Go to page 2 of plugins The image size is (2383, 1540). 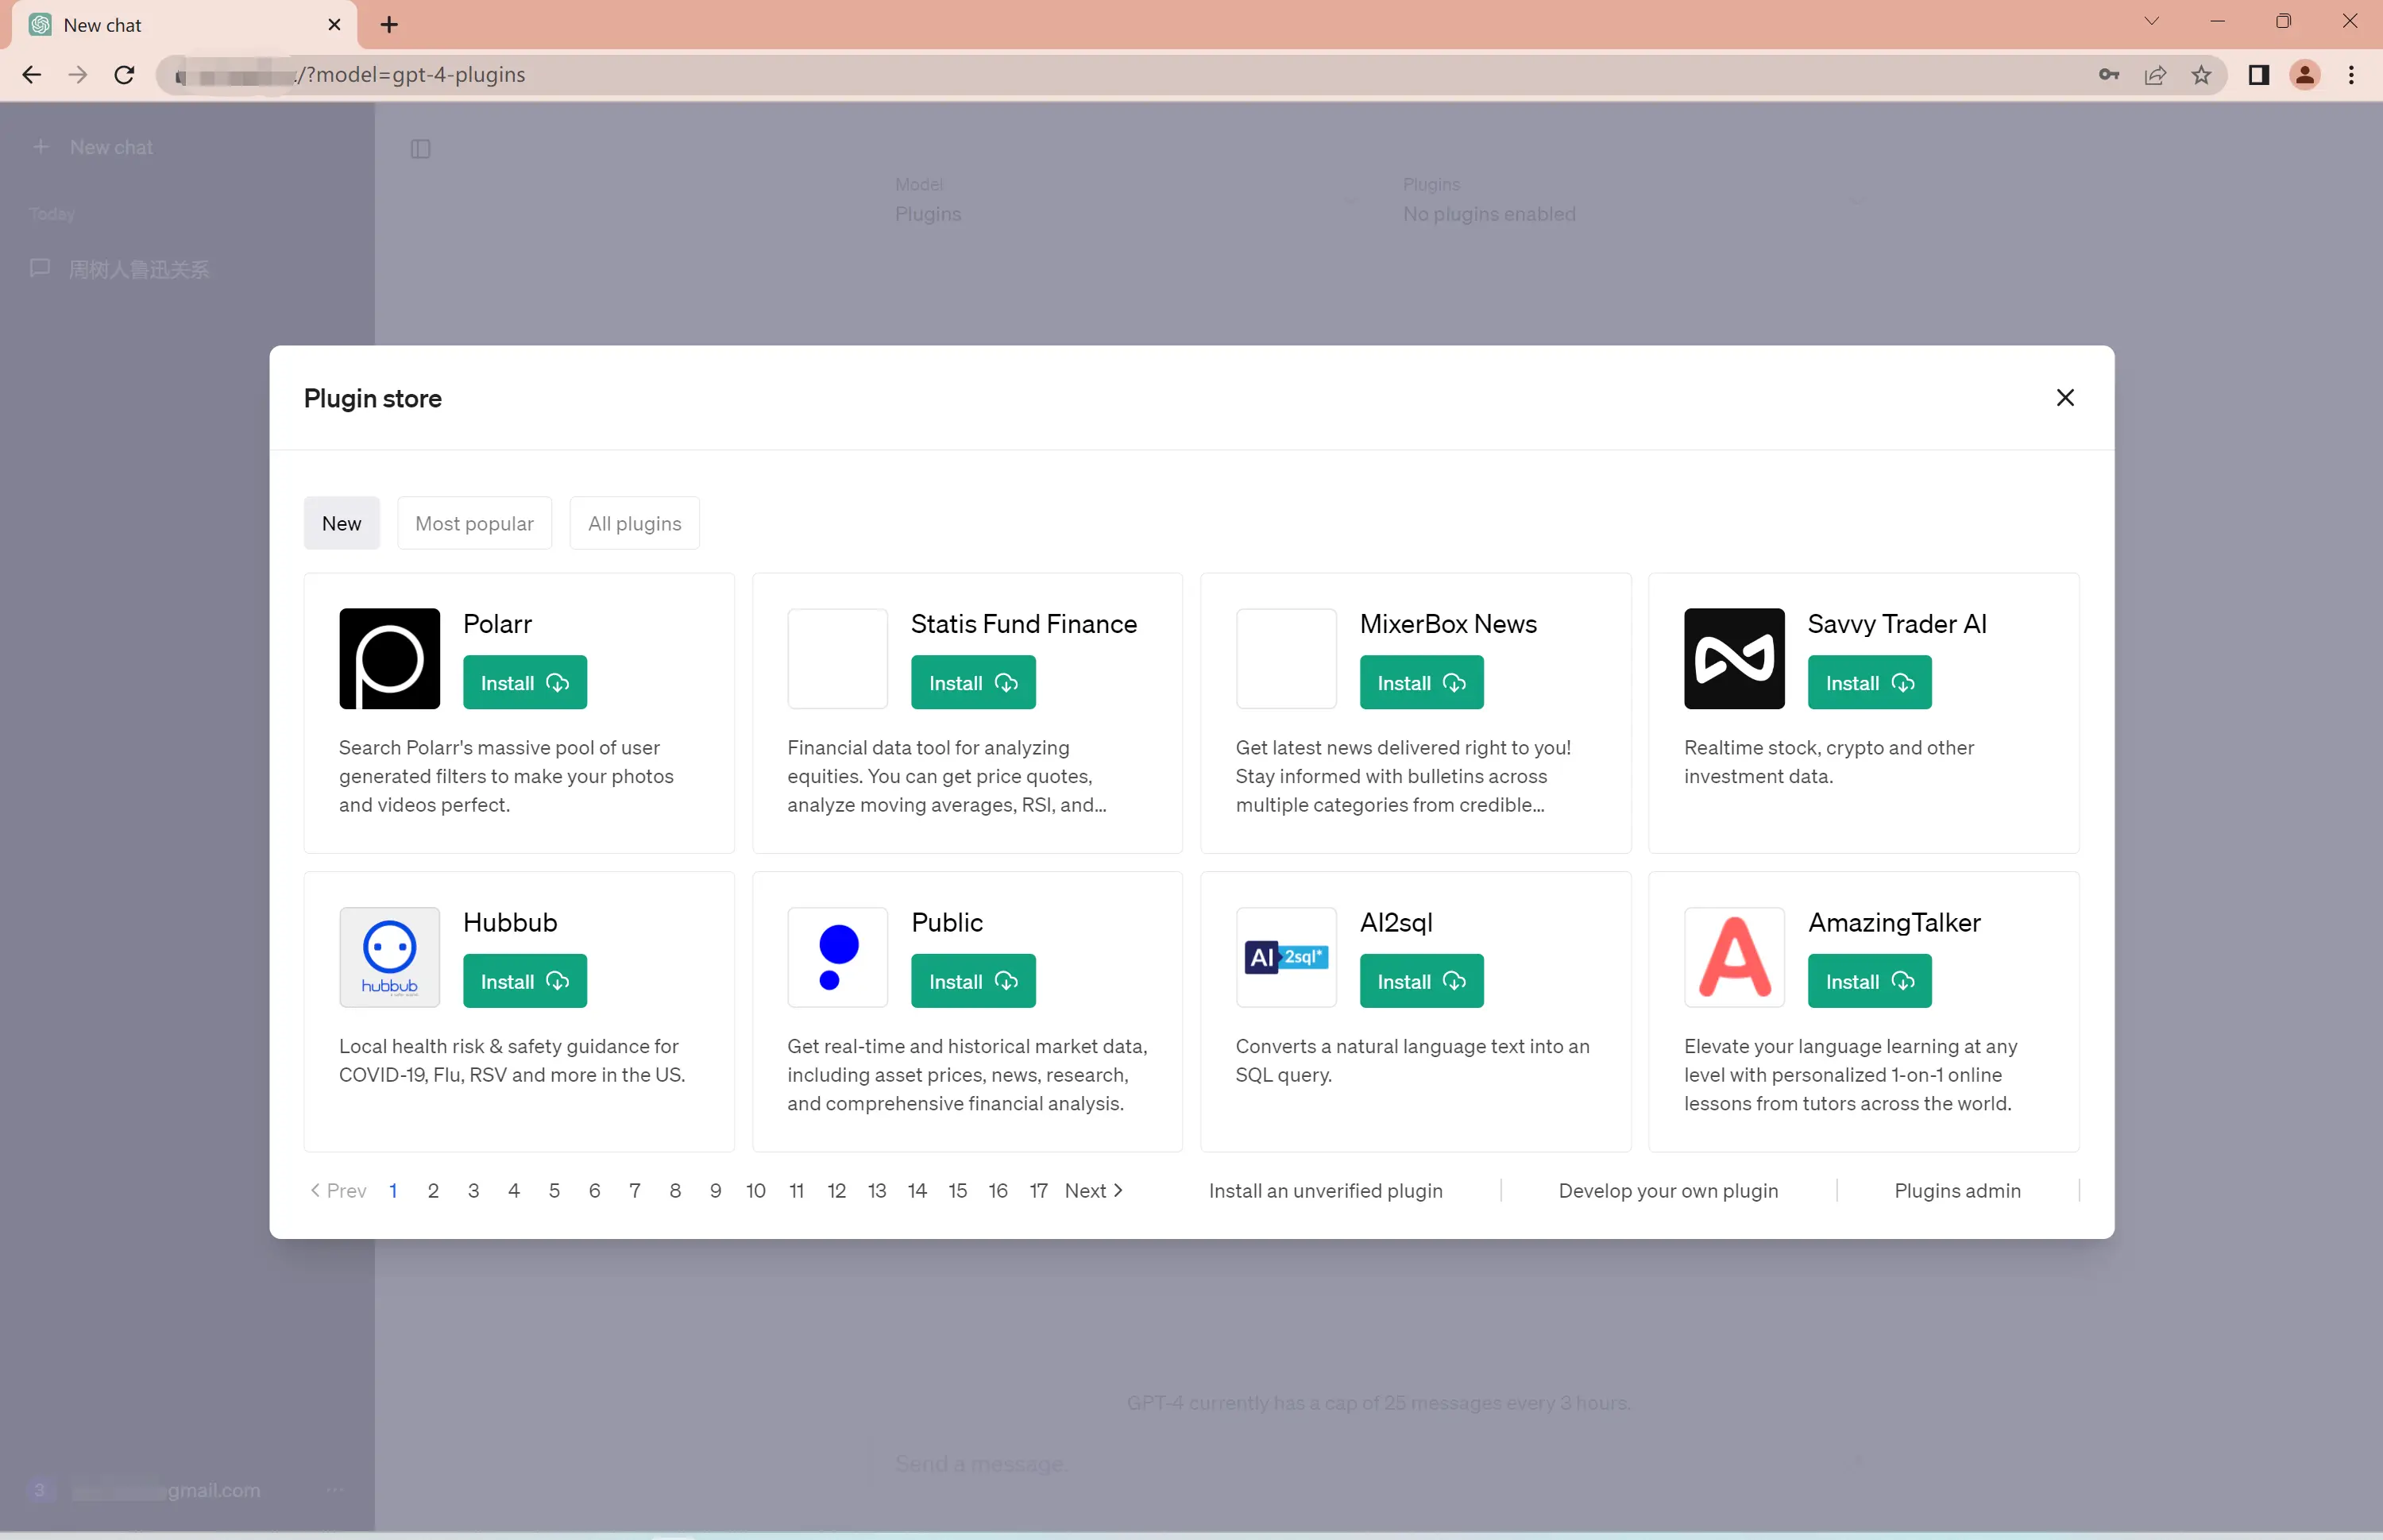click(x=432, y=1190)
